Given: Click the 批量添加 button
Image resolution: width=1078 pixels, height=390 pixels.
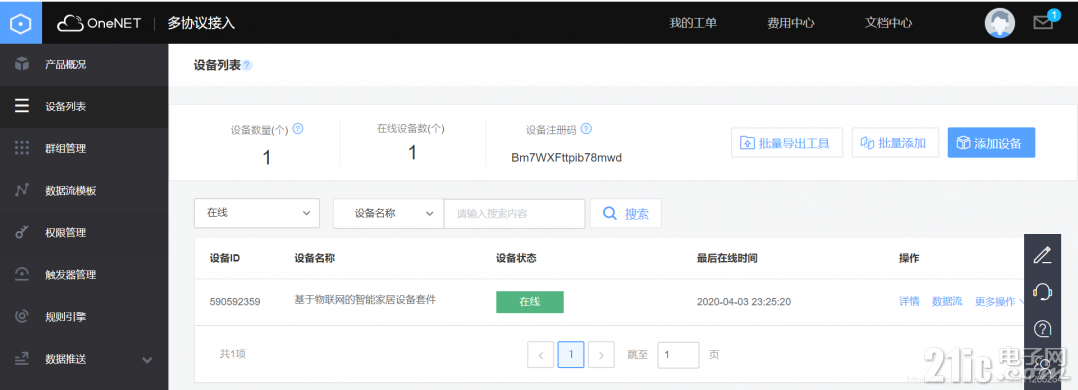Looking at the screenshot, I should tap(895, 143).
